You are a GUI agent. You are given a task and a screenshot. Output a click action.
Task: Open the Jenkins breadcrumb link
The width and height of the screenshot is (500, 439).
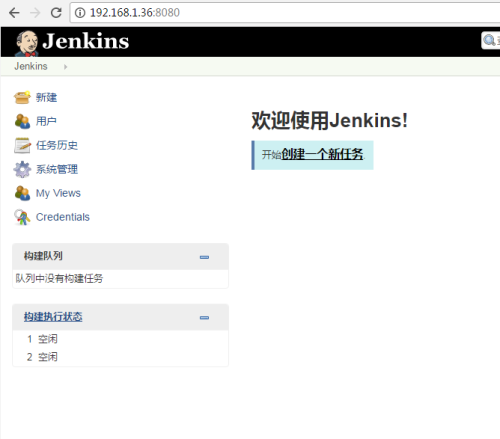tap(31, 66)
